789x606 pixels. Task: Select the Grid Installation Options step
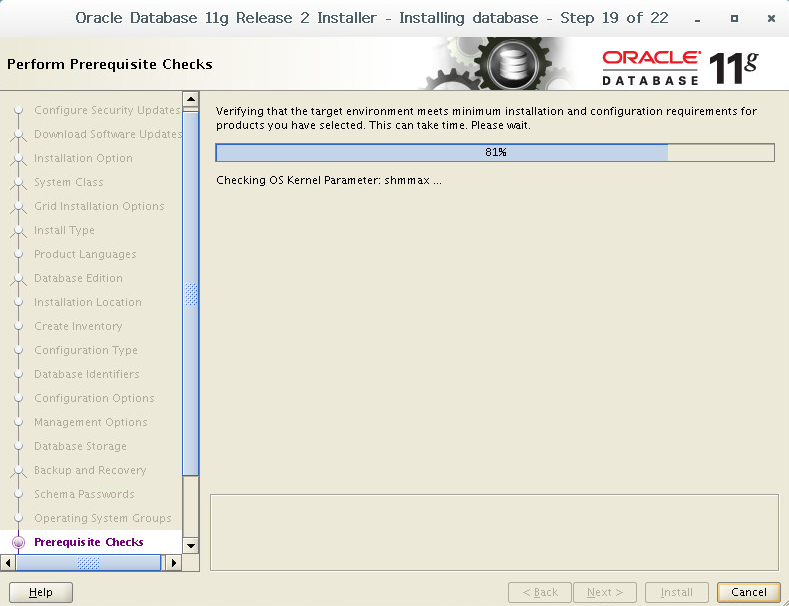click(x=99, y=206)
